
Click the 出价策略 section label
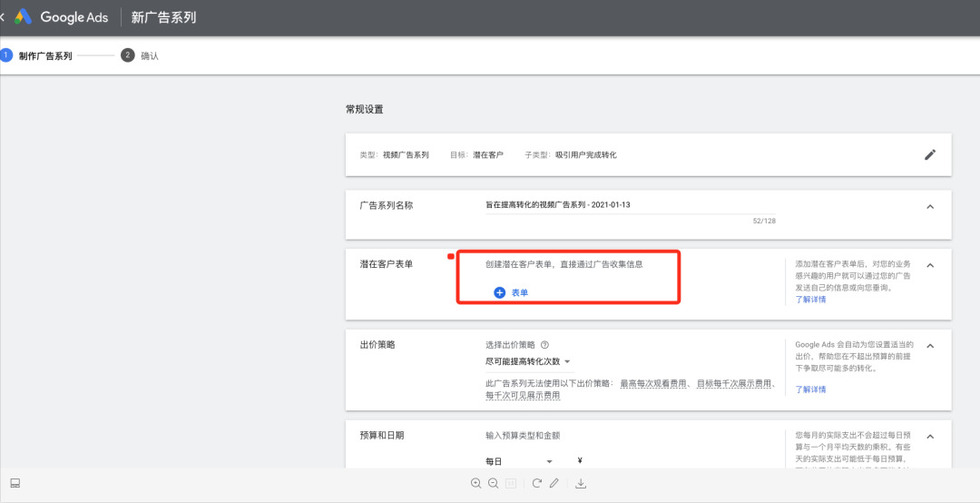[x=378, y=345]
